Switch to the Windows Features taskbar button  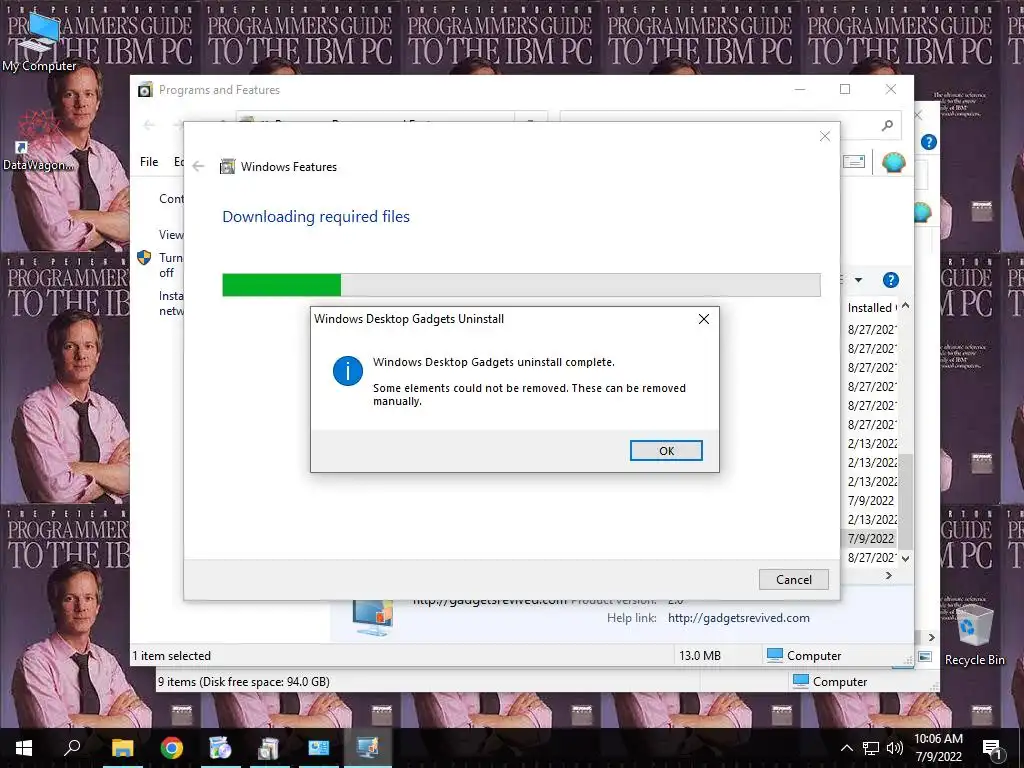[x=368, y=748]
